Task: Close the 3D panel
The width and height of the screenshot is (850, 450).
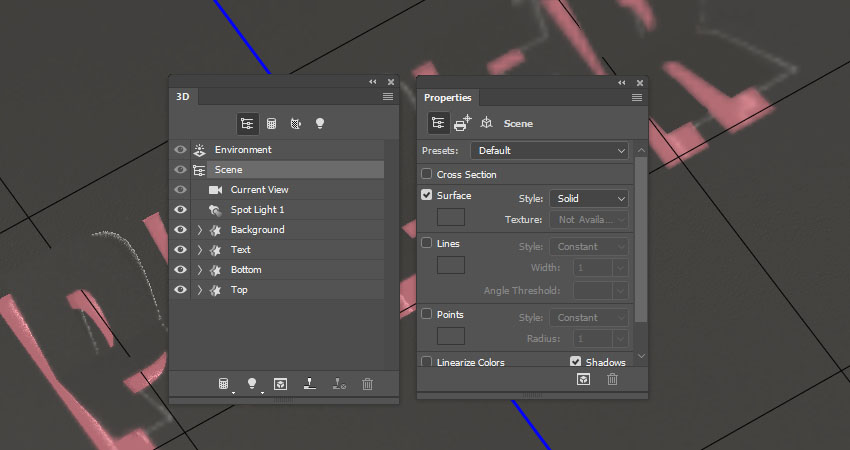Action: point(391,82)
